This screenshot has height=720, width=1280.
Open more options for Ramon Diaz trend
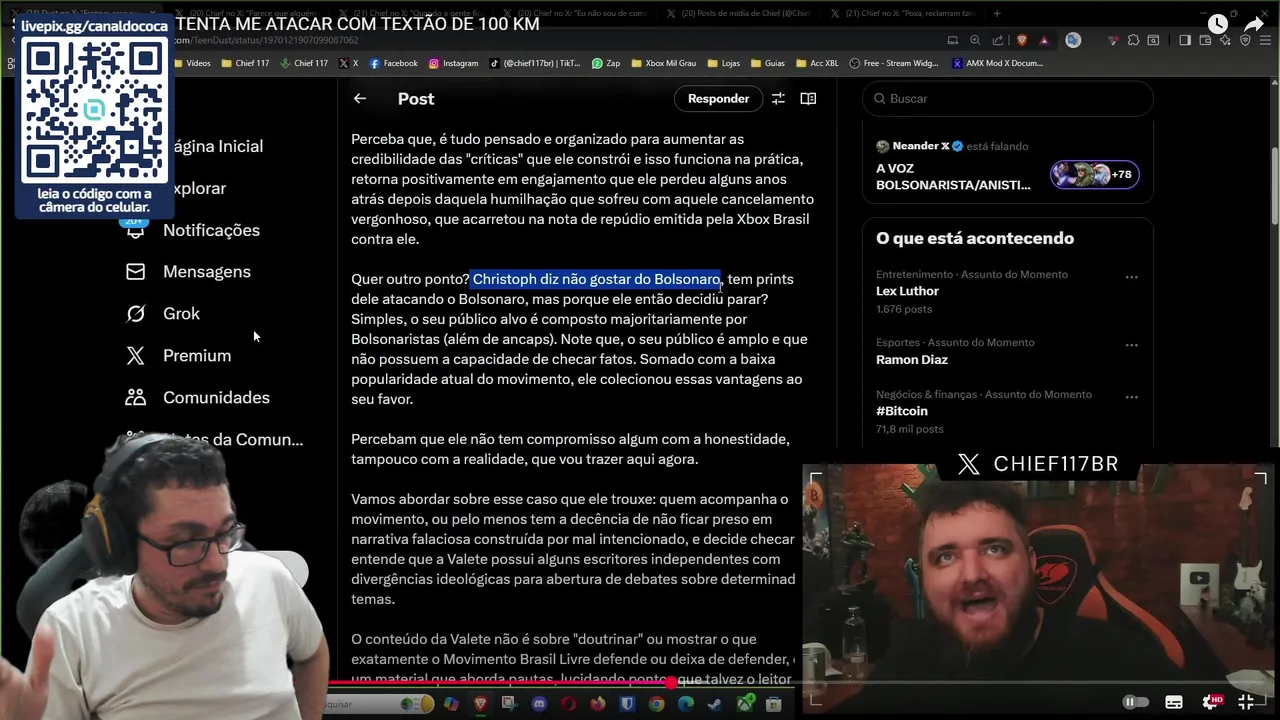pyautogui.click(x=1132, y=345)
